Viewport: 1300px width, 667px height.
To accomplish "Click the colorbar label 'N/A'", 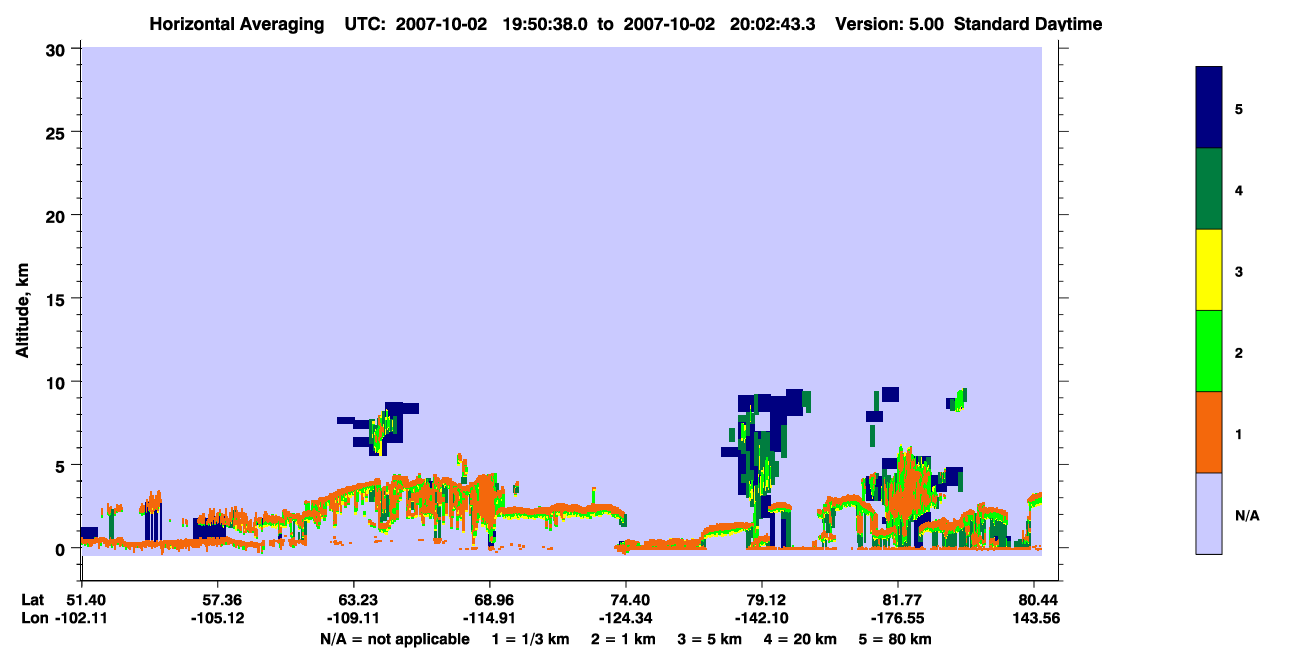I will (1247, 516).
